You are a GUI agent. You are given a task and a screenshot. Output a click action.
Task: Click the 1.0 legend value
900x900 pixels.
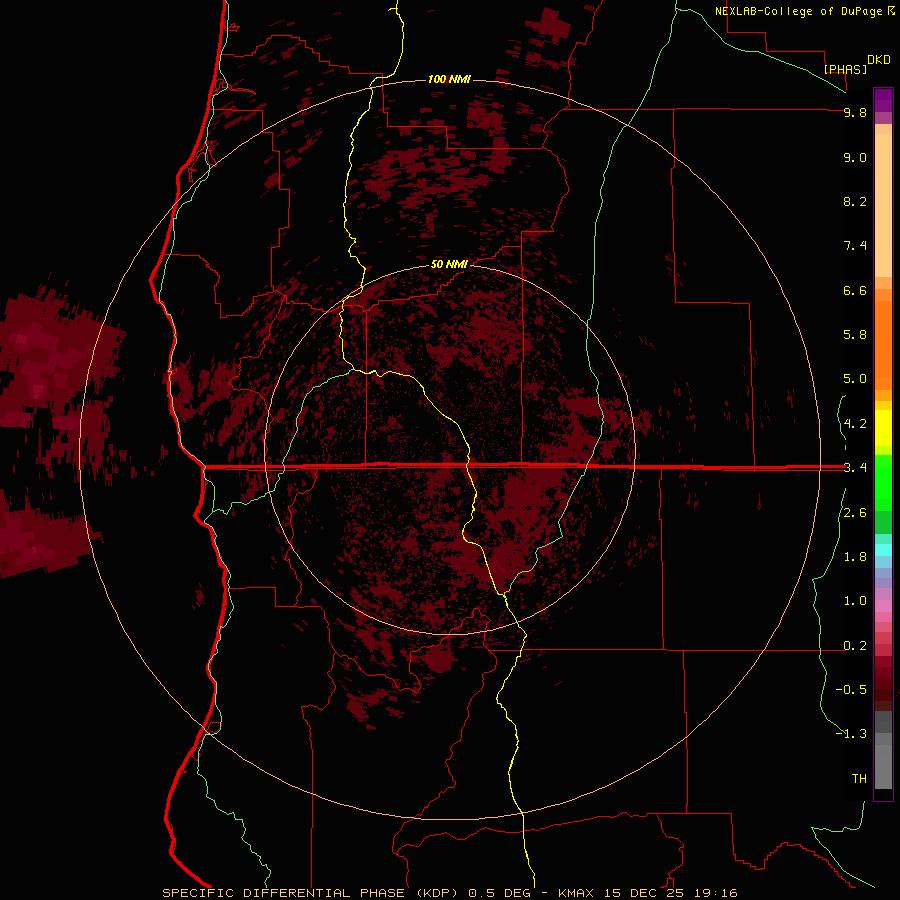click(855, 601)
